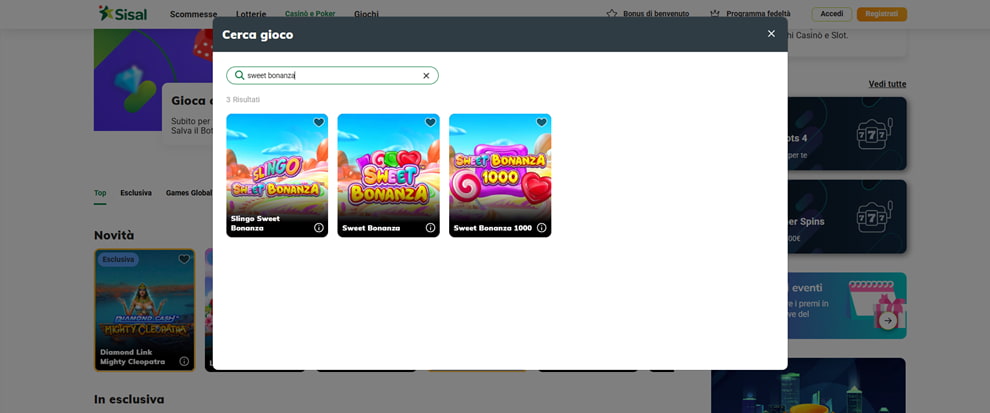990x413 pixels.
Task: Open info for Diamond Link Mighty Cleopatra
Action: tap(184, 361)
